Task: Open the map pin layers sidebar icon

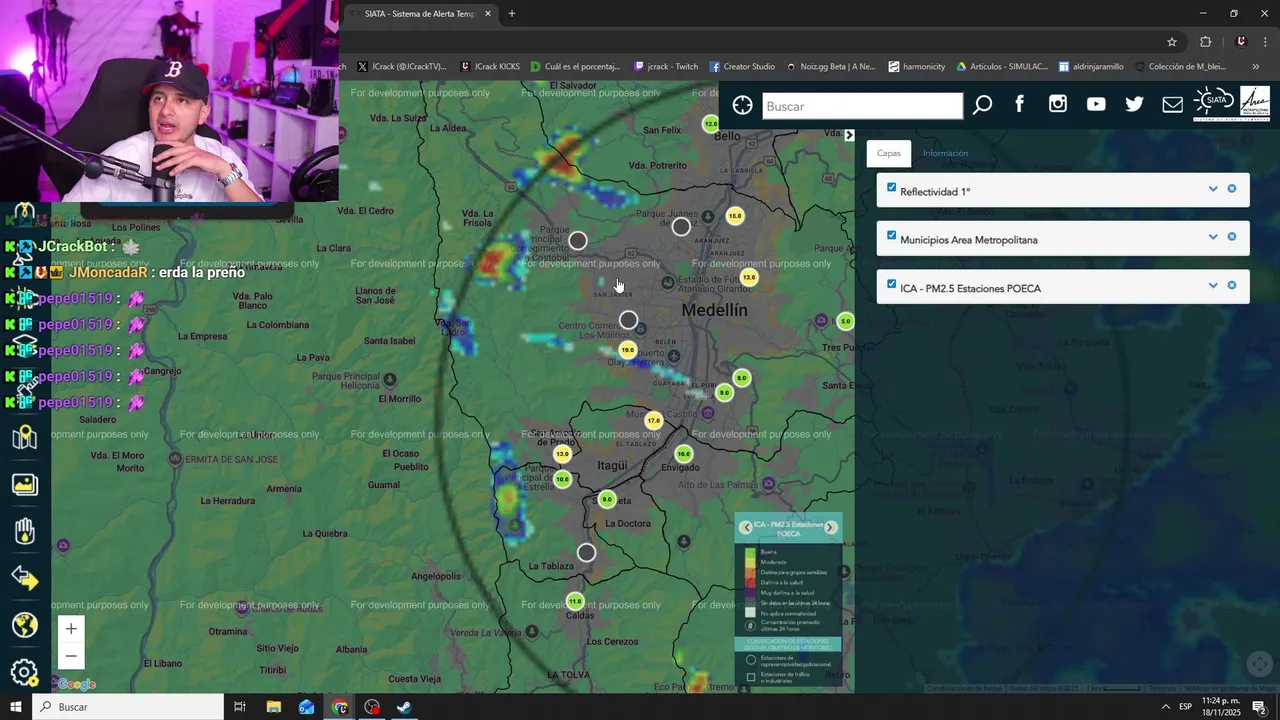Action: (x=25, y=438)
